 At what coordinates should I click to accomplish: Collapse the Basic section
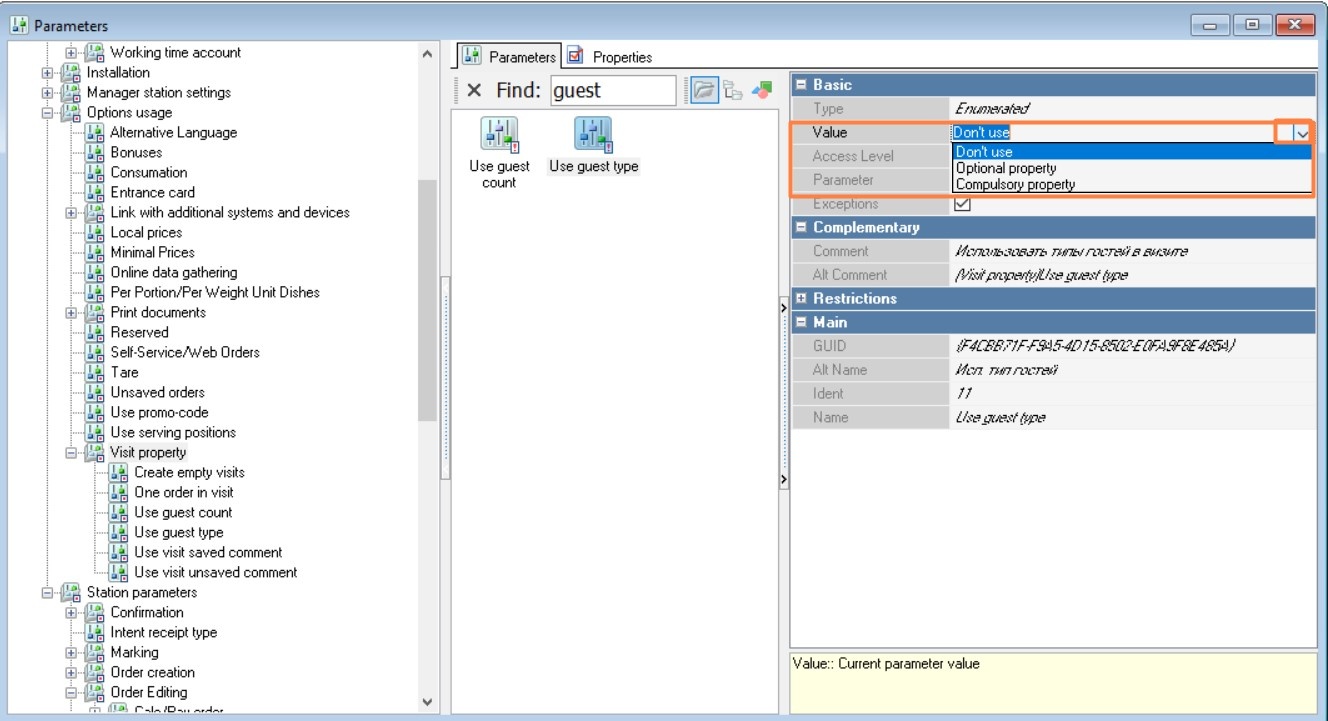(800, 85)
